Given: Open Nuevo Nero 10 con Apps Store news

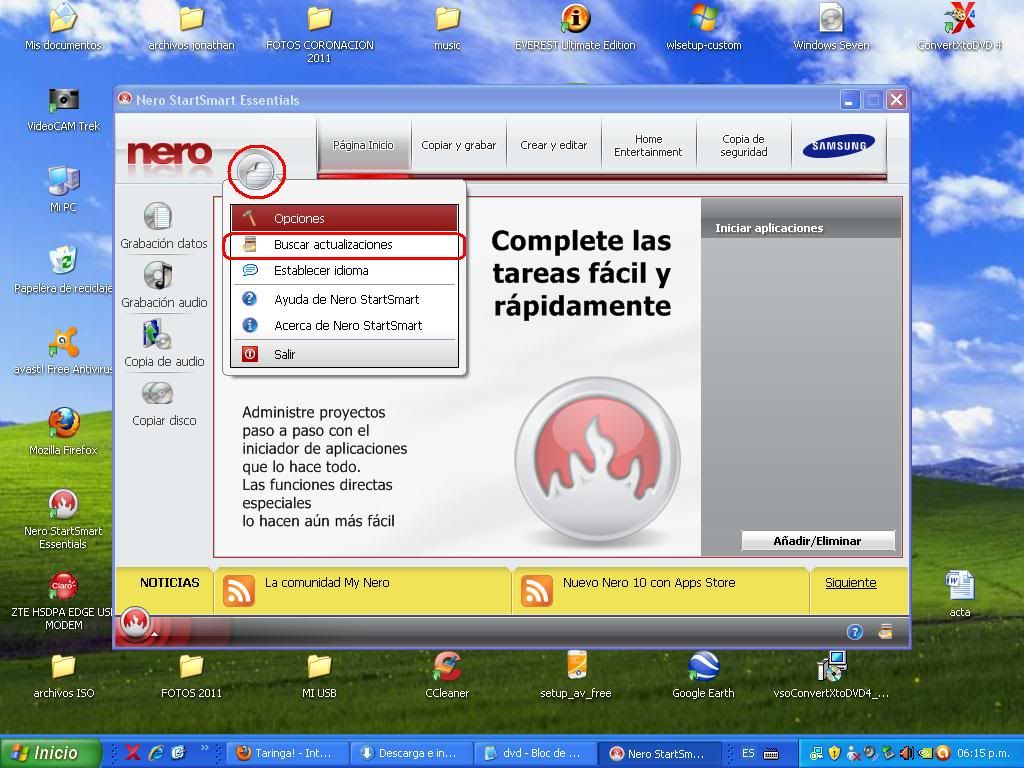Looking at the screenshot, I should click(x=648, y=583).
